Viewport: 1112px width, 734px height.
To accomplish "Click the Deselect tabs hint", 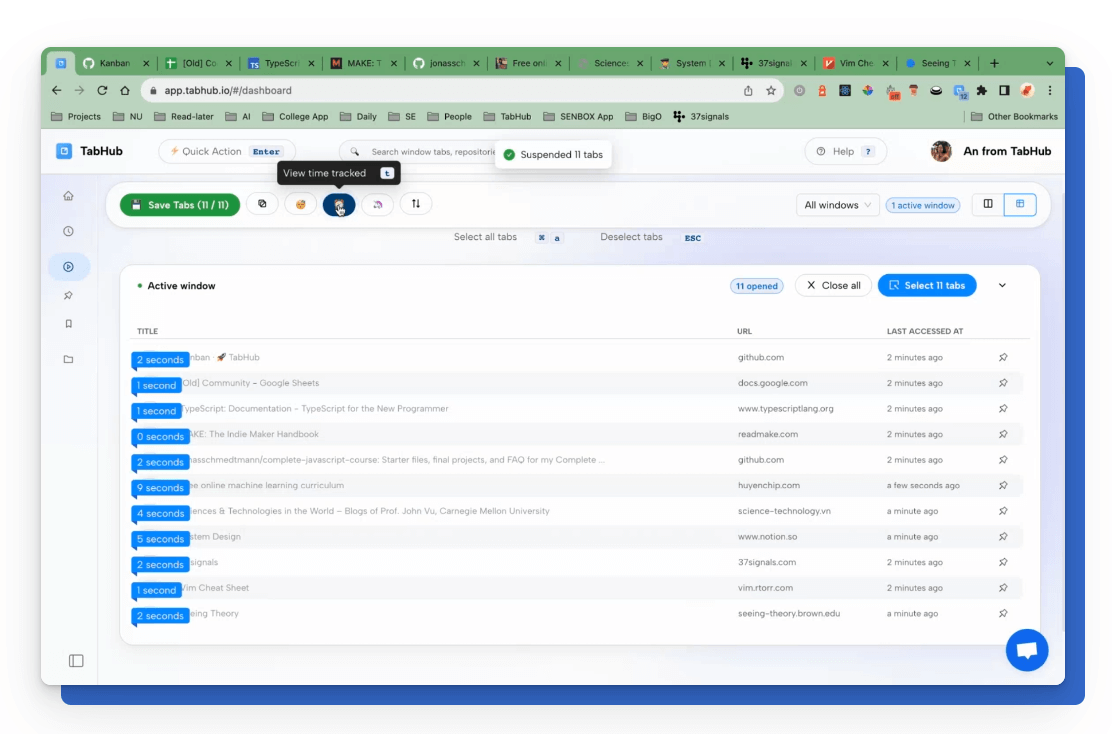I will click(x=631, y=237).
